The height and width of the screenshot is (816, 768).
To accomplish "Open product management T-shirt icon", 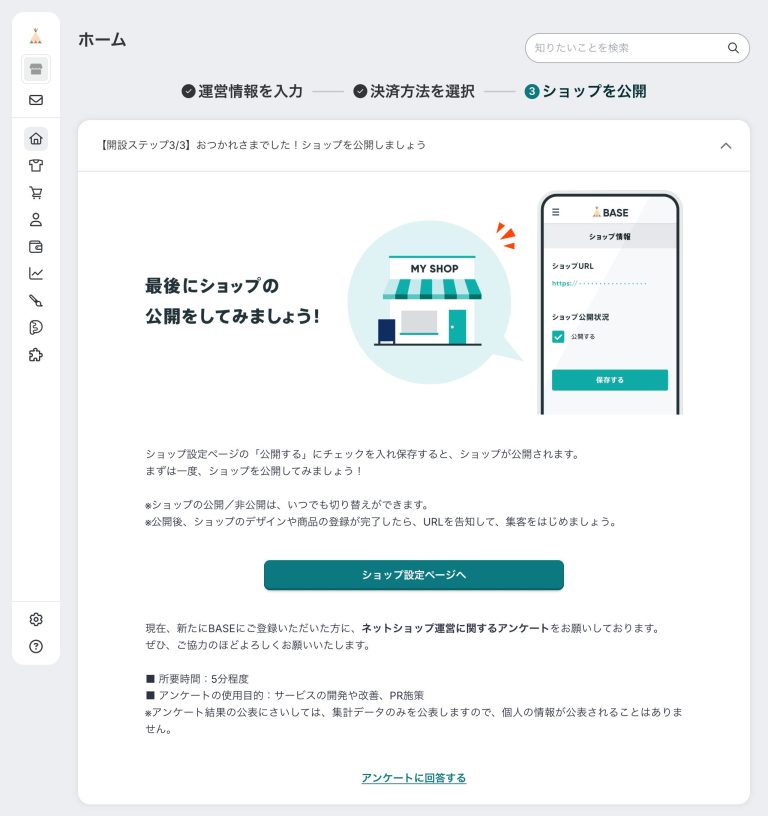I will pyautogui.click(x=36, y=166).
